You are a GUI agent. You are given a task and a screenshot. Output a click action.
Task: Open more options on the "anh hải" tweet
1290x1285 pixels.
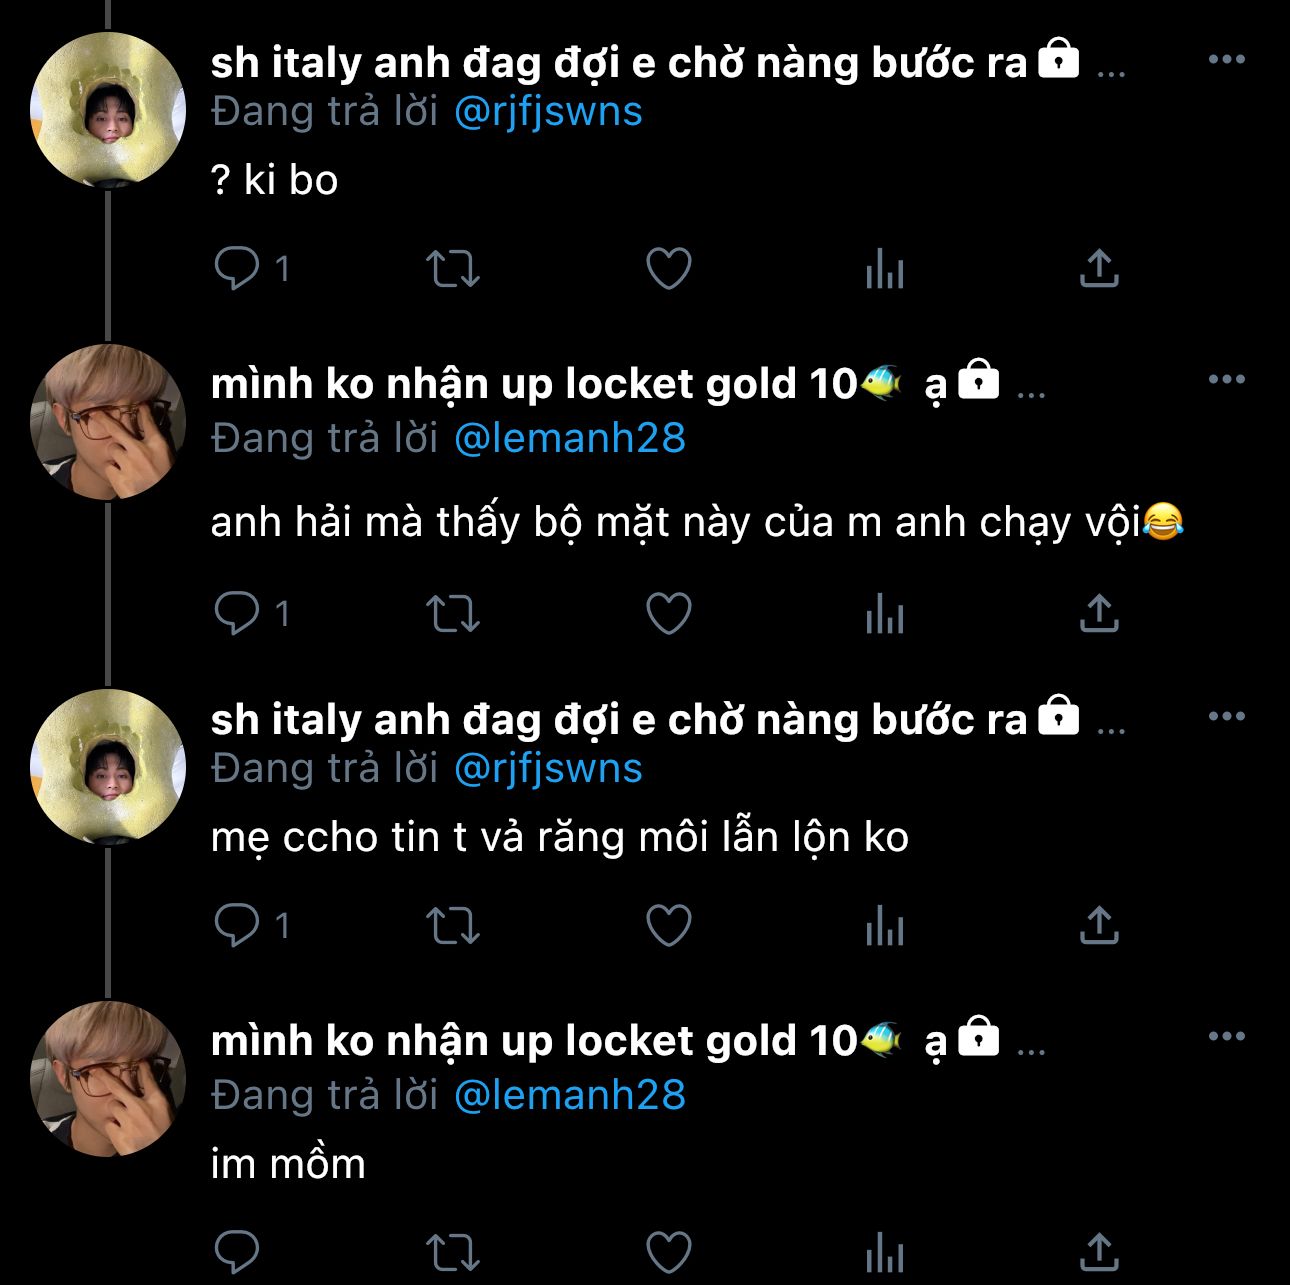click(x=1226, y=379)
